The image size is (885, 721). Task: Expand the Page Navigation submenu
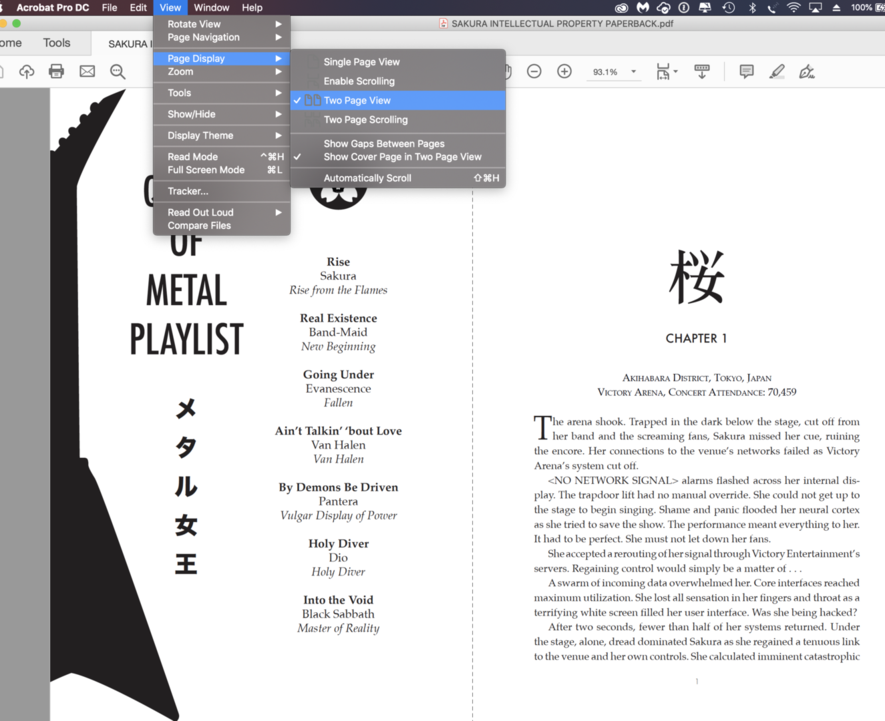pos(222,37)
